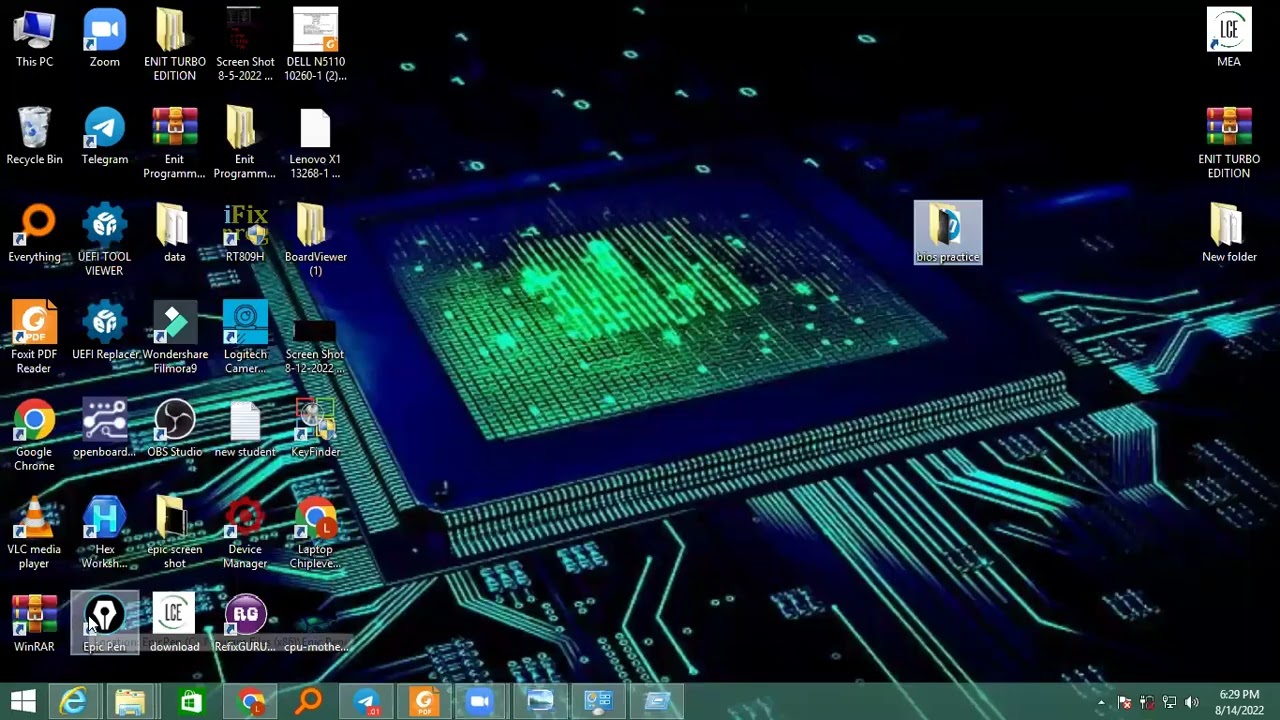1280x720 pixels.
Task: Switch to Telegram in the taskbar
Action: (x=366, y=701)
